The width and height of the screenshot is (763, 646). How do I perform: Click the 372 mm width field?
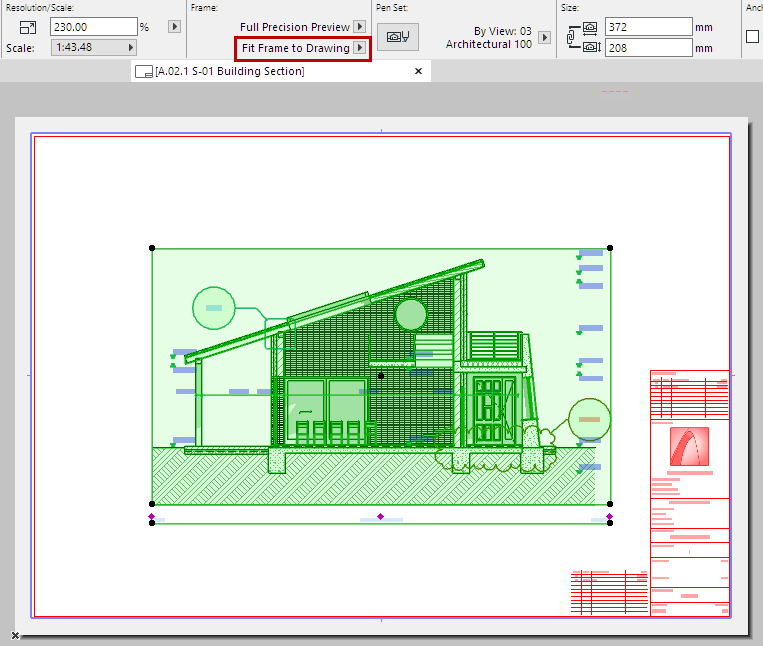coord(648,27)
